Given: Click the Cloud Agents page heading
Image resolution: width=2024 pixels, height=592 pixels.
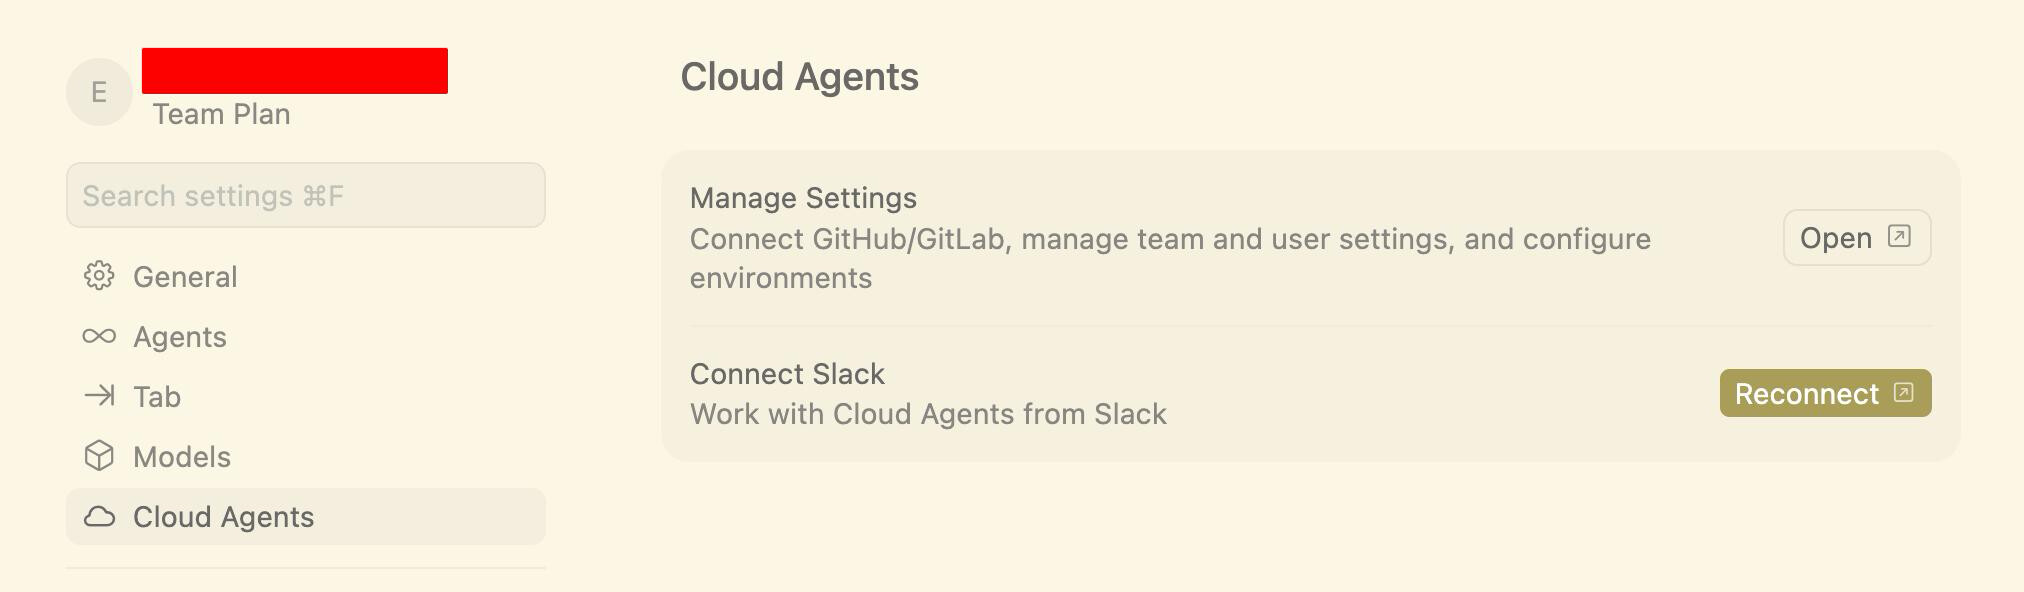Looking at the screenshot, I should click(799, 77).
